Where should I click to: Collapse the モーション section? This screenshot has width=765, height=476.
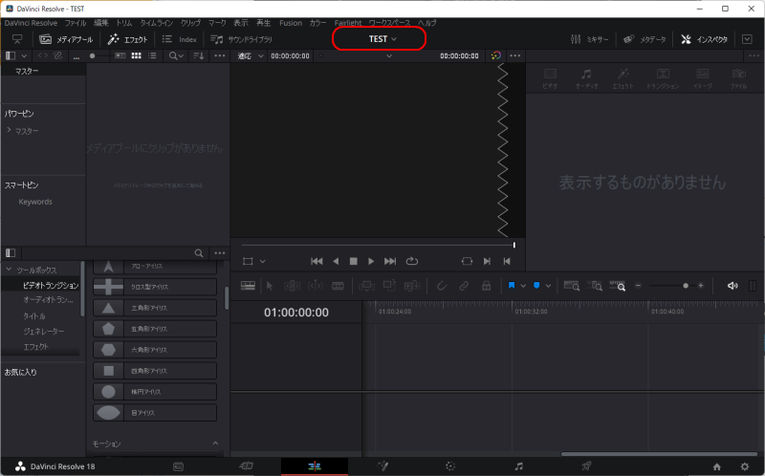215,443
